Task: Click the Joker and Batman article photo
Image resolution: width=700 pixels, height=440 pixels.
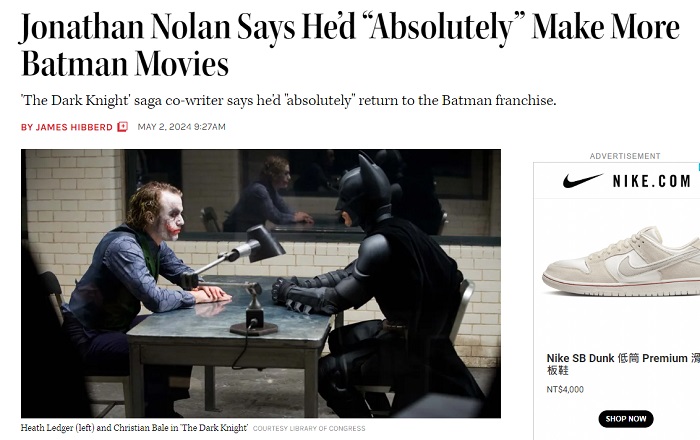Action: click(x=261, y=283)
